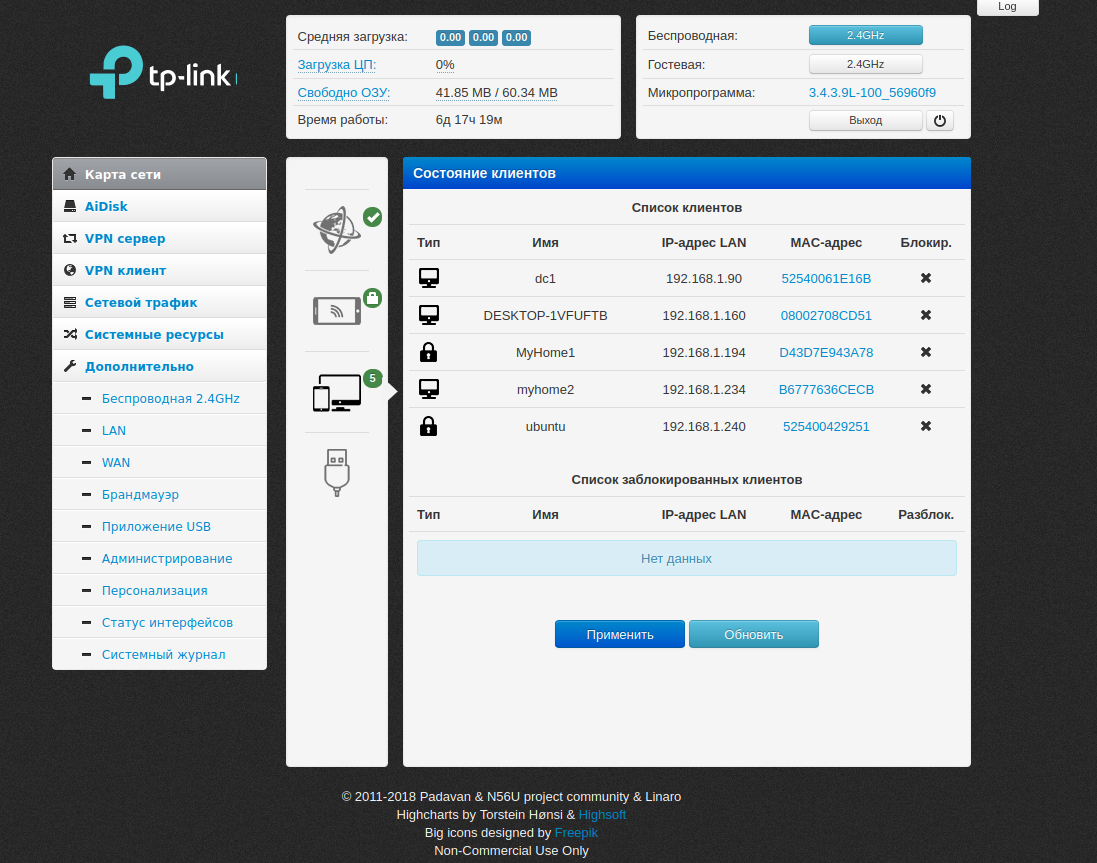The image size is (1097, 863).
Task: Click the device type icon for dc1
Action: (428, 278)
